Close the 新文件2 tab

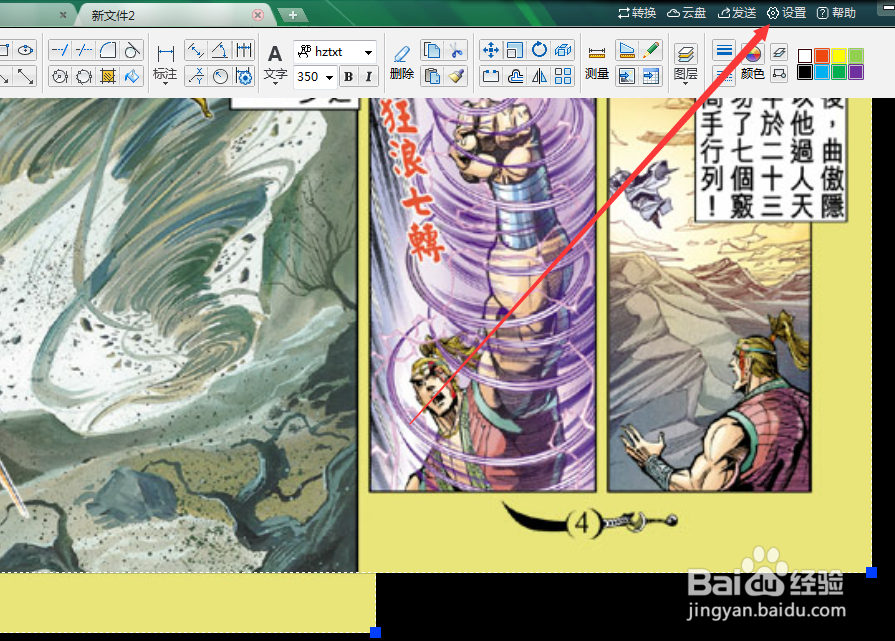coord(258,15)
